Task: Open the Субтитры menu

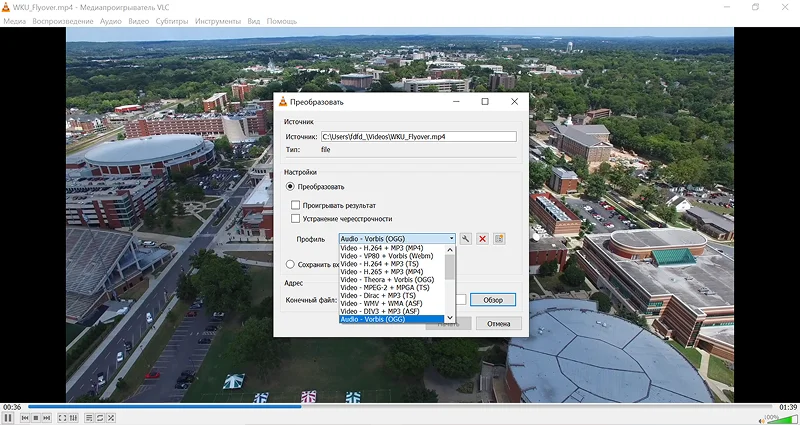Action: (x=172, y=21)
